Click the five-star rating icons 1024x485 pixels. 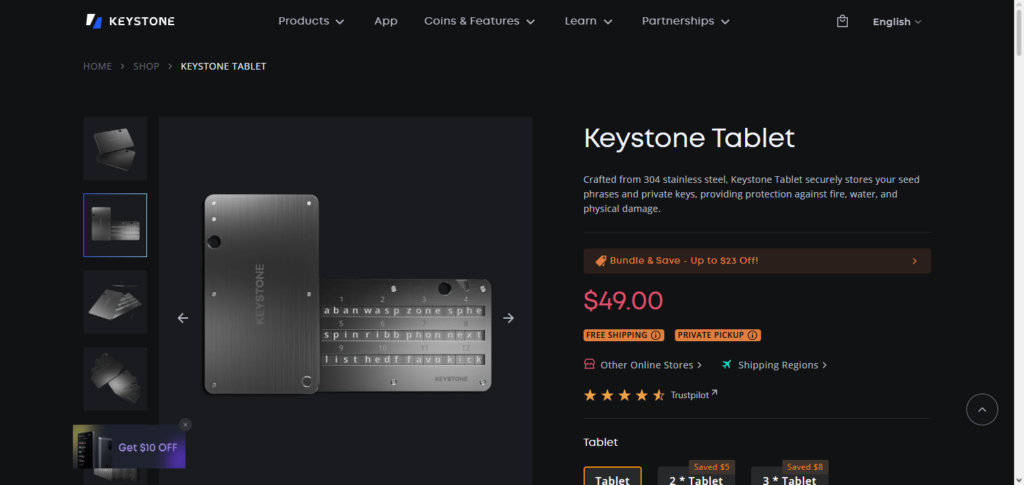(624, 395)
